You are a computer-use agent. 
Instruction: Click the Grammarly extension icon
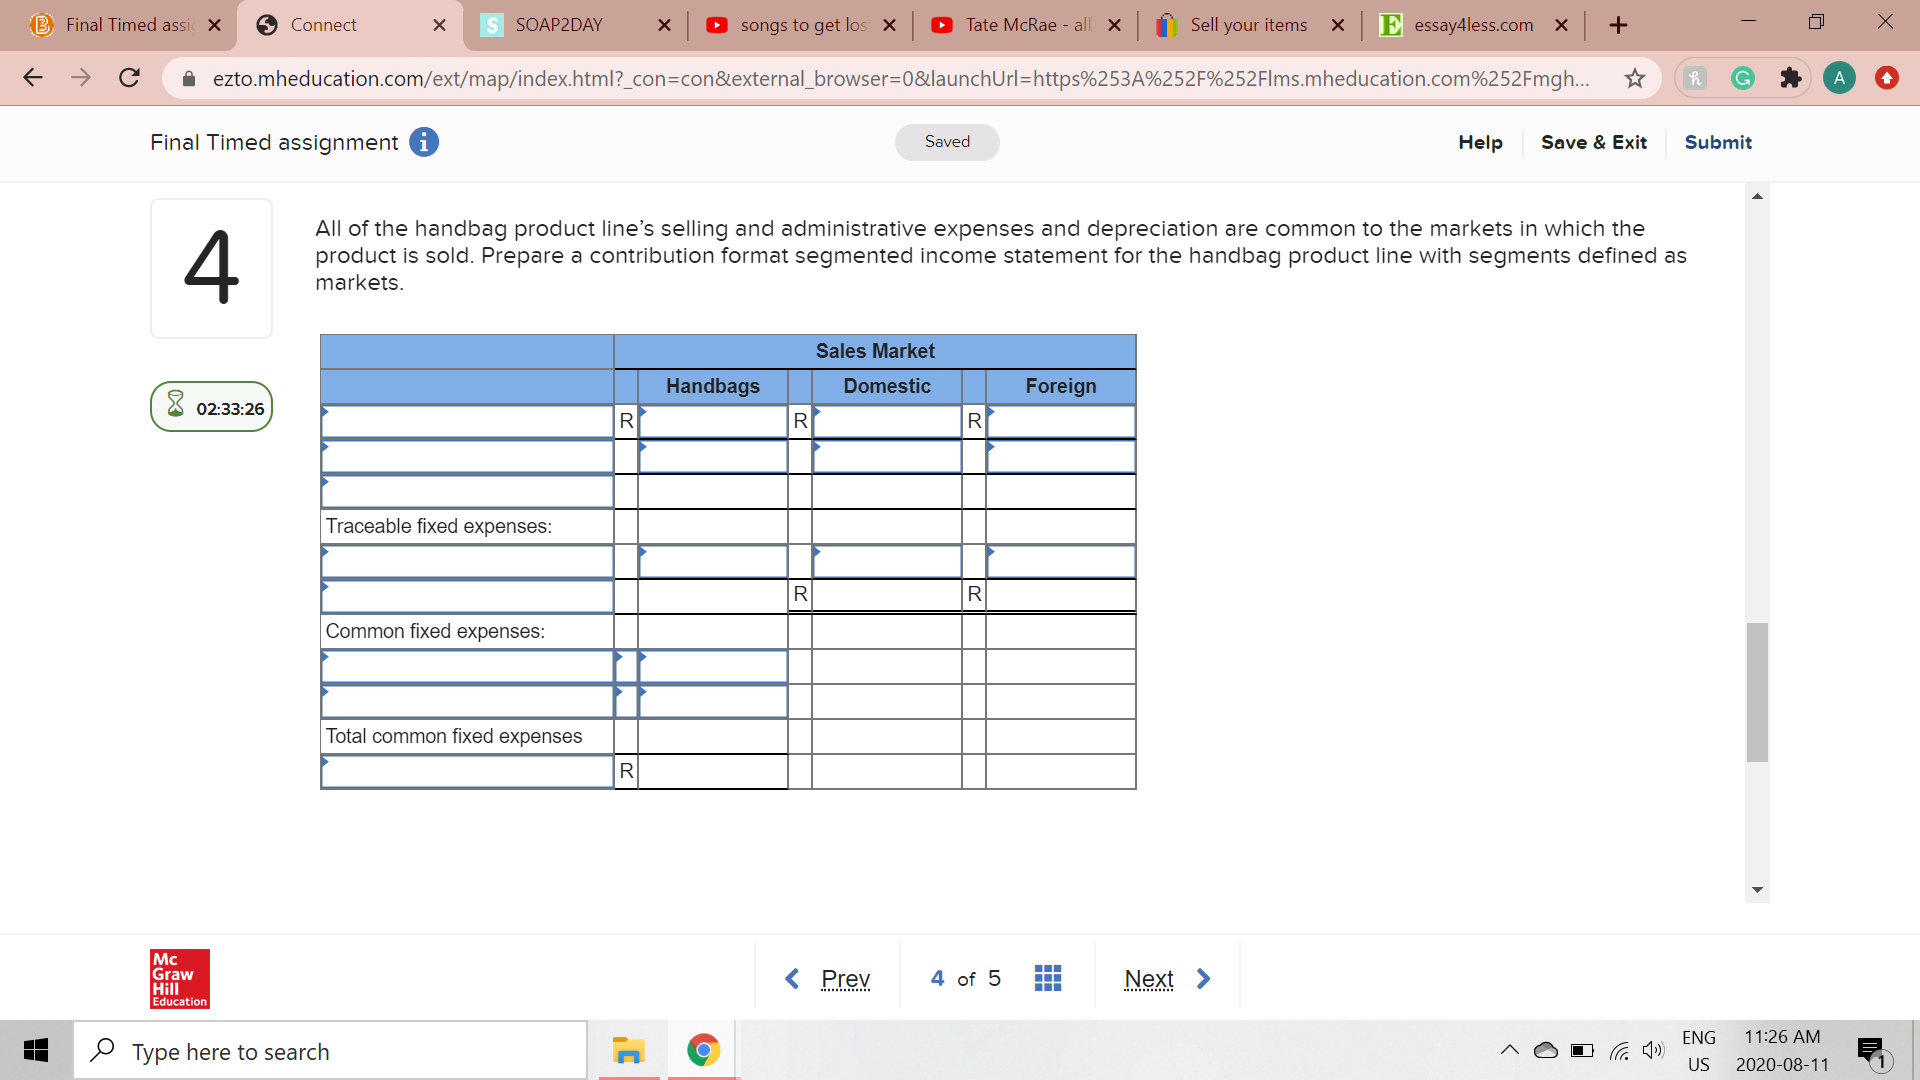click(x=1742, y=78)
